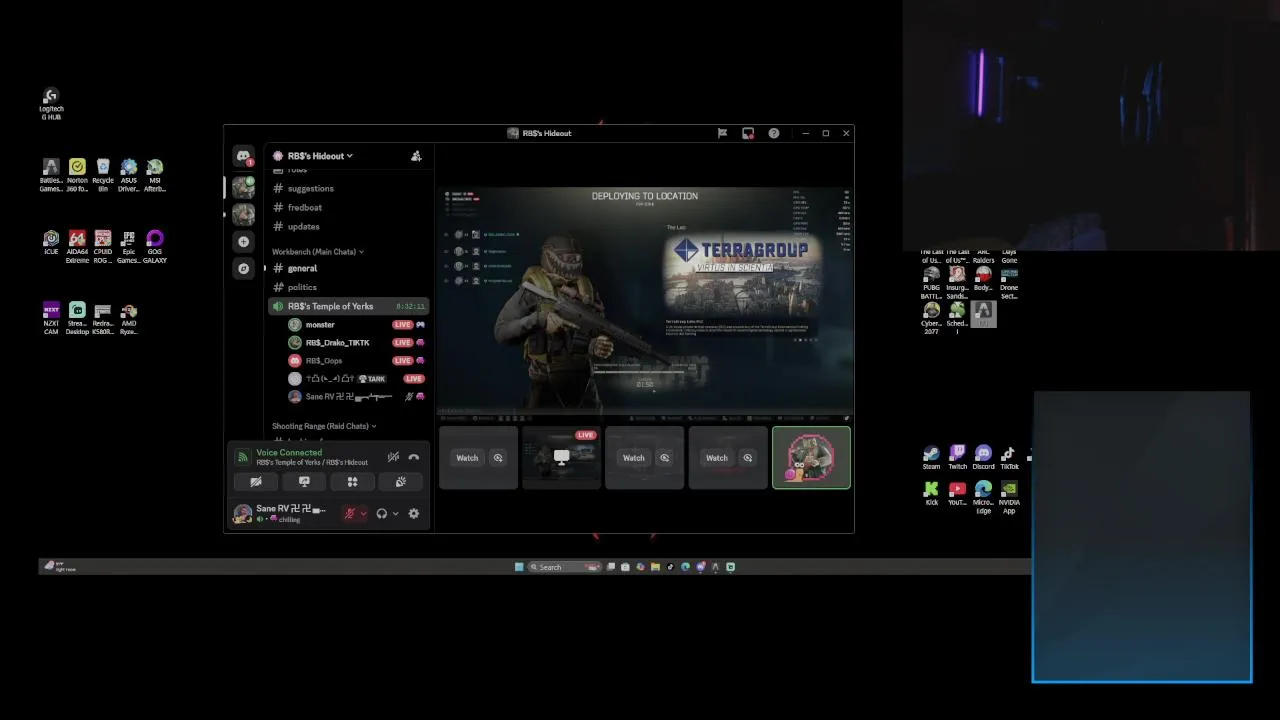Open the soundboard button in voice panel

tap(400, 482)
